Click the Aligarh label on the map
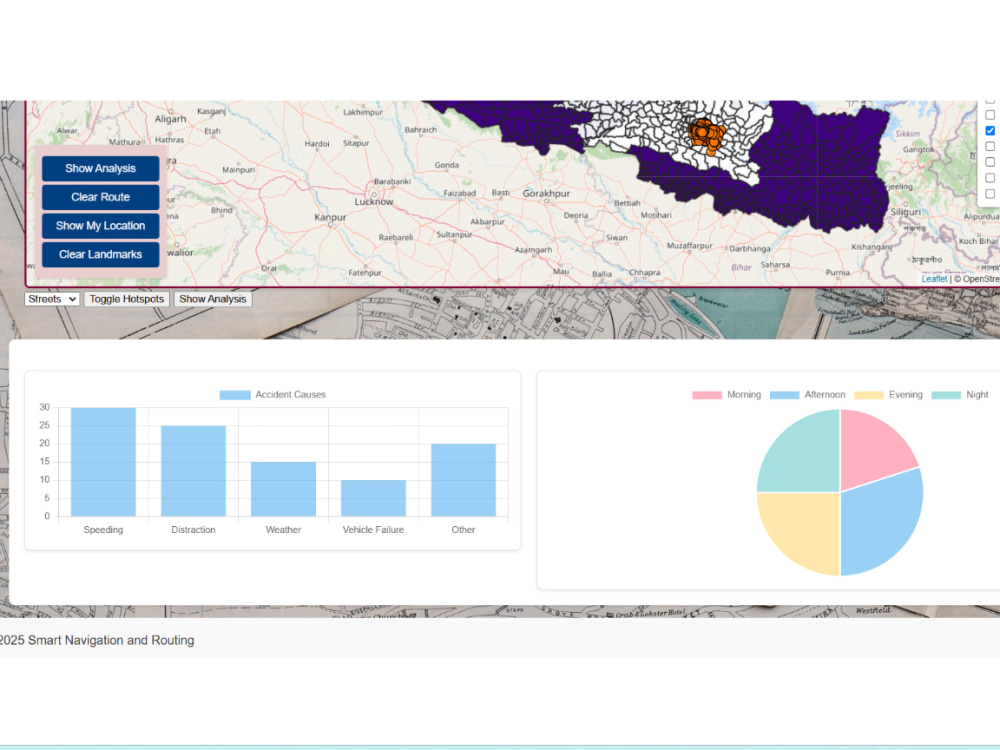This screenshot has width=1000, height=750. [170, 119]
